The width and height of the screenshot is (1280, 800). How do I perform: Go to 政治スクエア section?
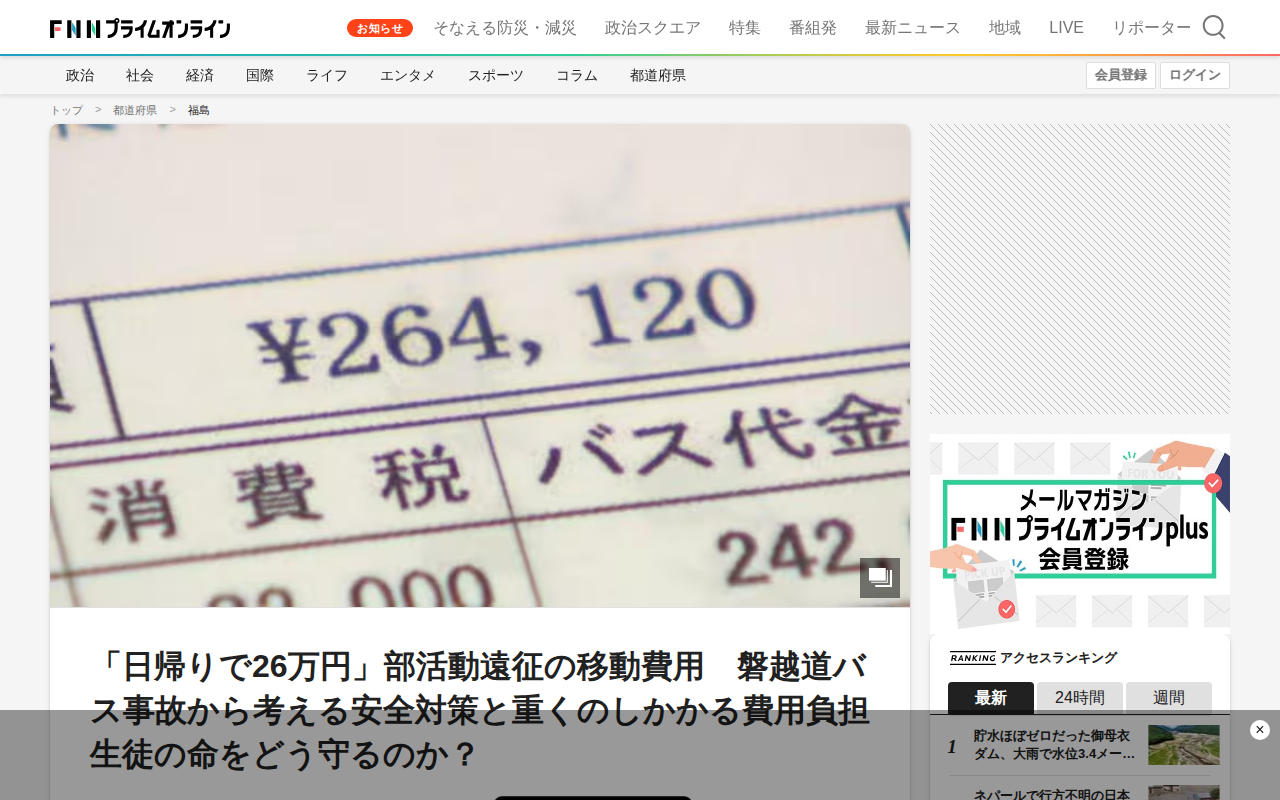653,28
